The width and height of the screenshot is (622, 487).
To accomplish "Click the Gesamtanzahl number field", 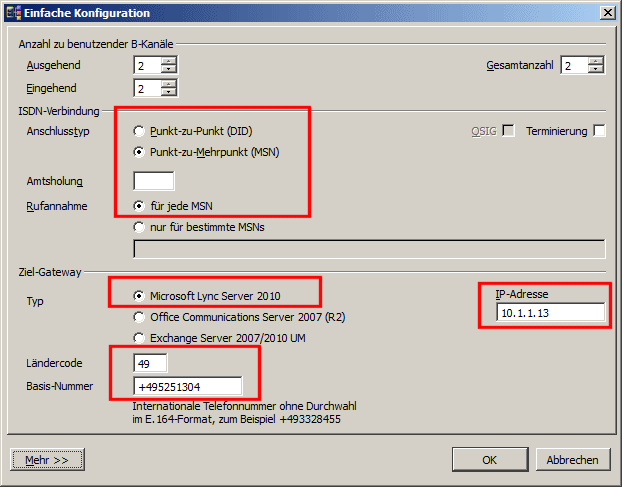I will tap(574, 65).
